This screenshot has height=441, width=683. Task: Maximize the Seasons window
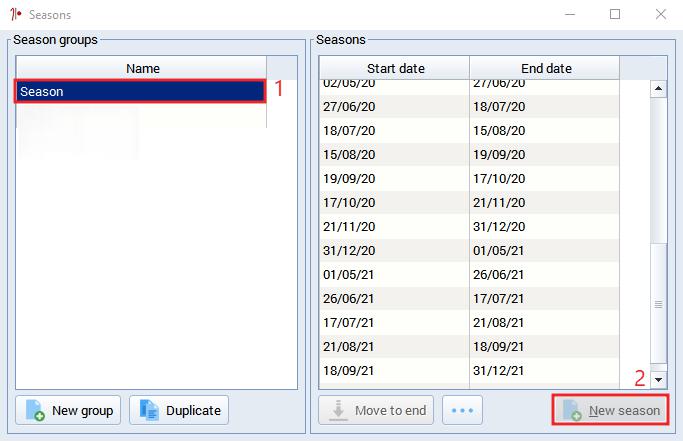pos(615,14)
